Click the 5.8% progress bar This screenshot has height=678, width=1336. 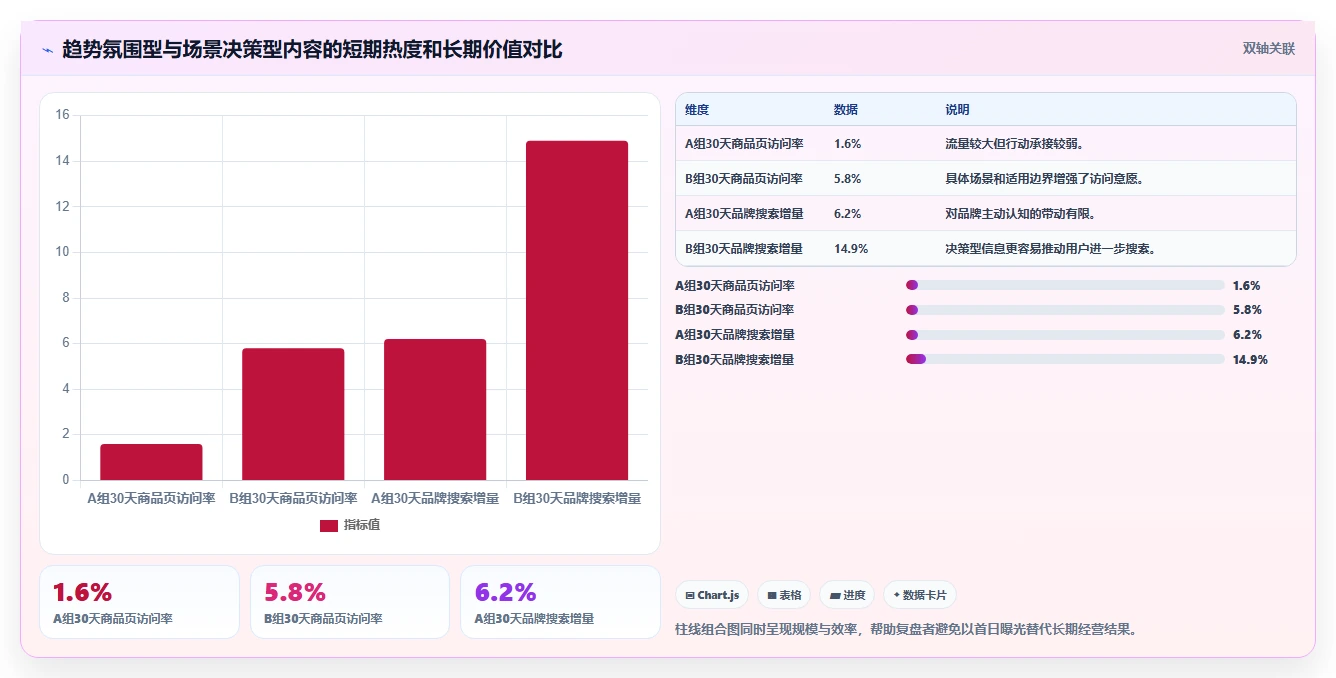(x=1065, y=310)
